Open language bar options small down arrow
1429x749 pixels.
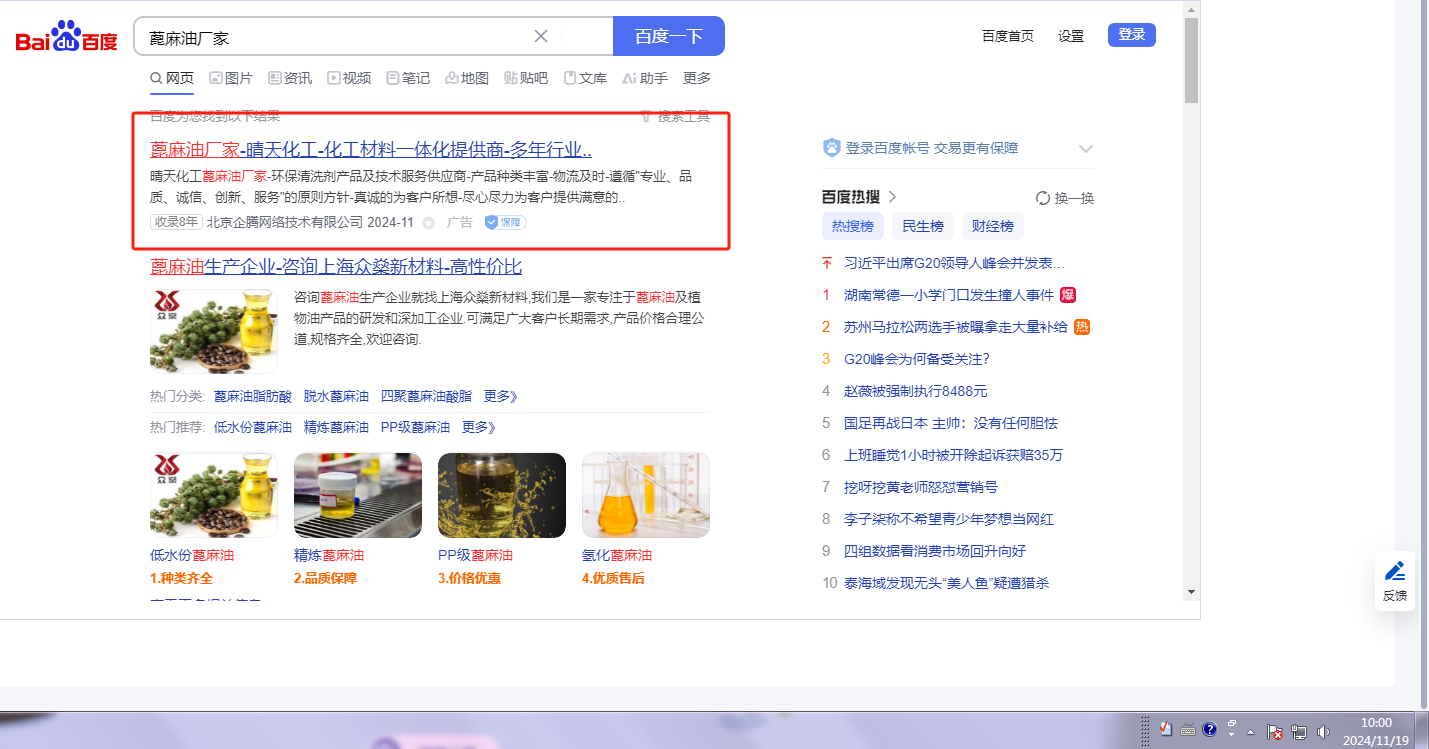click(1232, 735)
